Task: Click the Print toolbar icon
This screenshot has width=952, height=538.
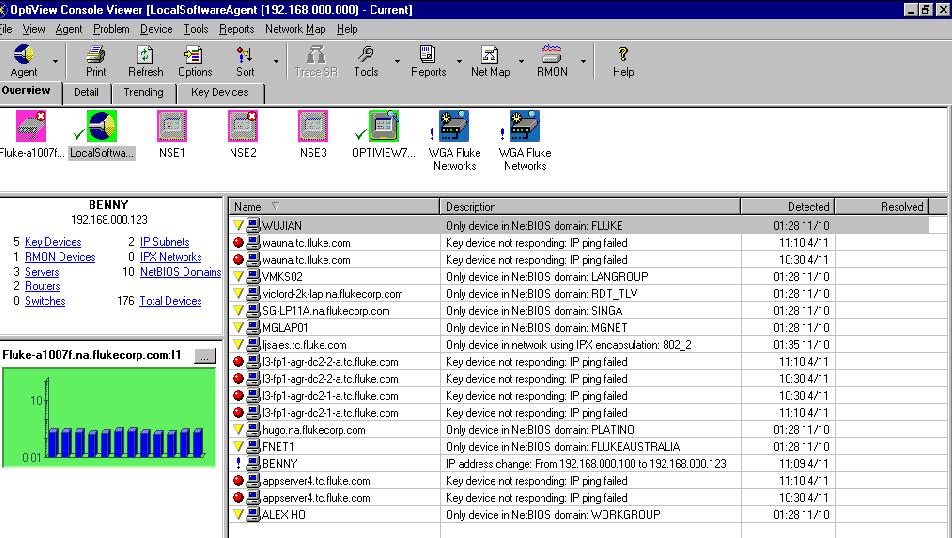Action: coord(96,55)
